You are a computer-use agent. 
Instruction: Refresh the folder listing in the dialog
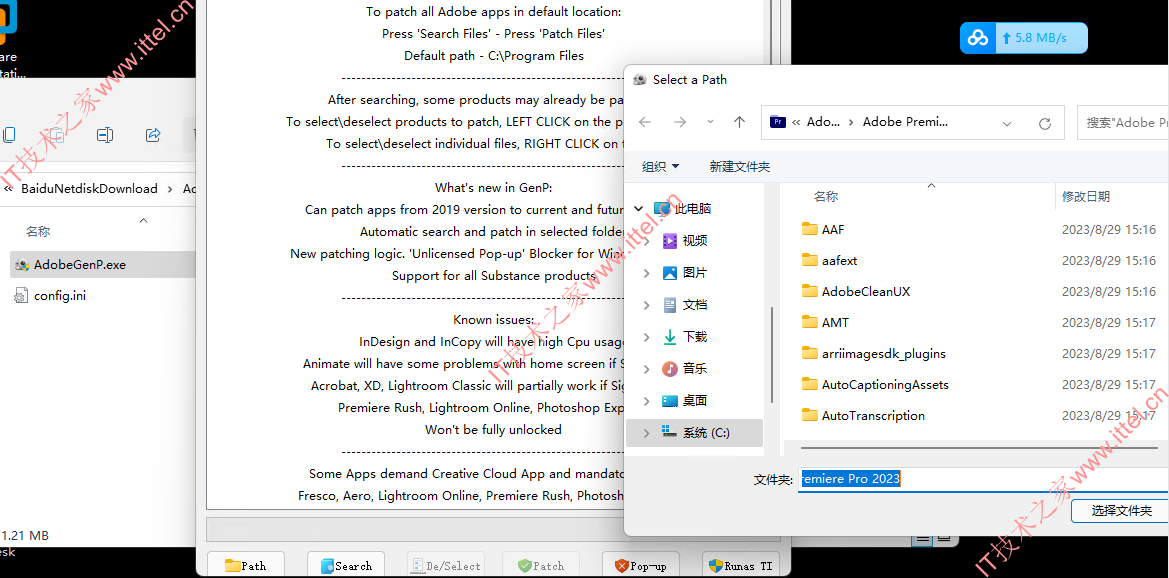pyautogui.click(x=1044, y=123)
